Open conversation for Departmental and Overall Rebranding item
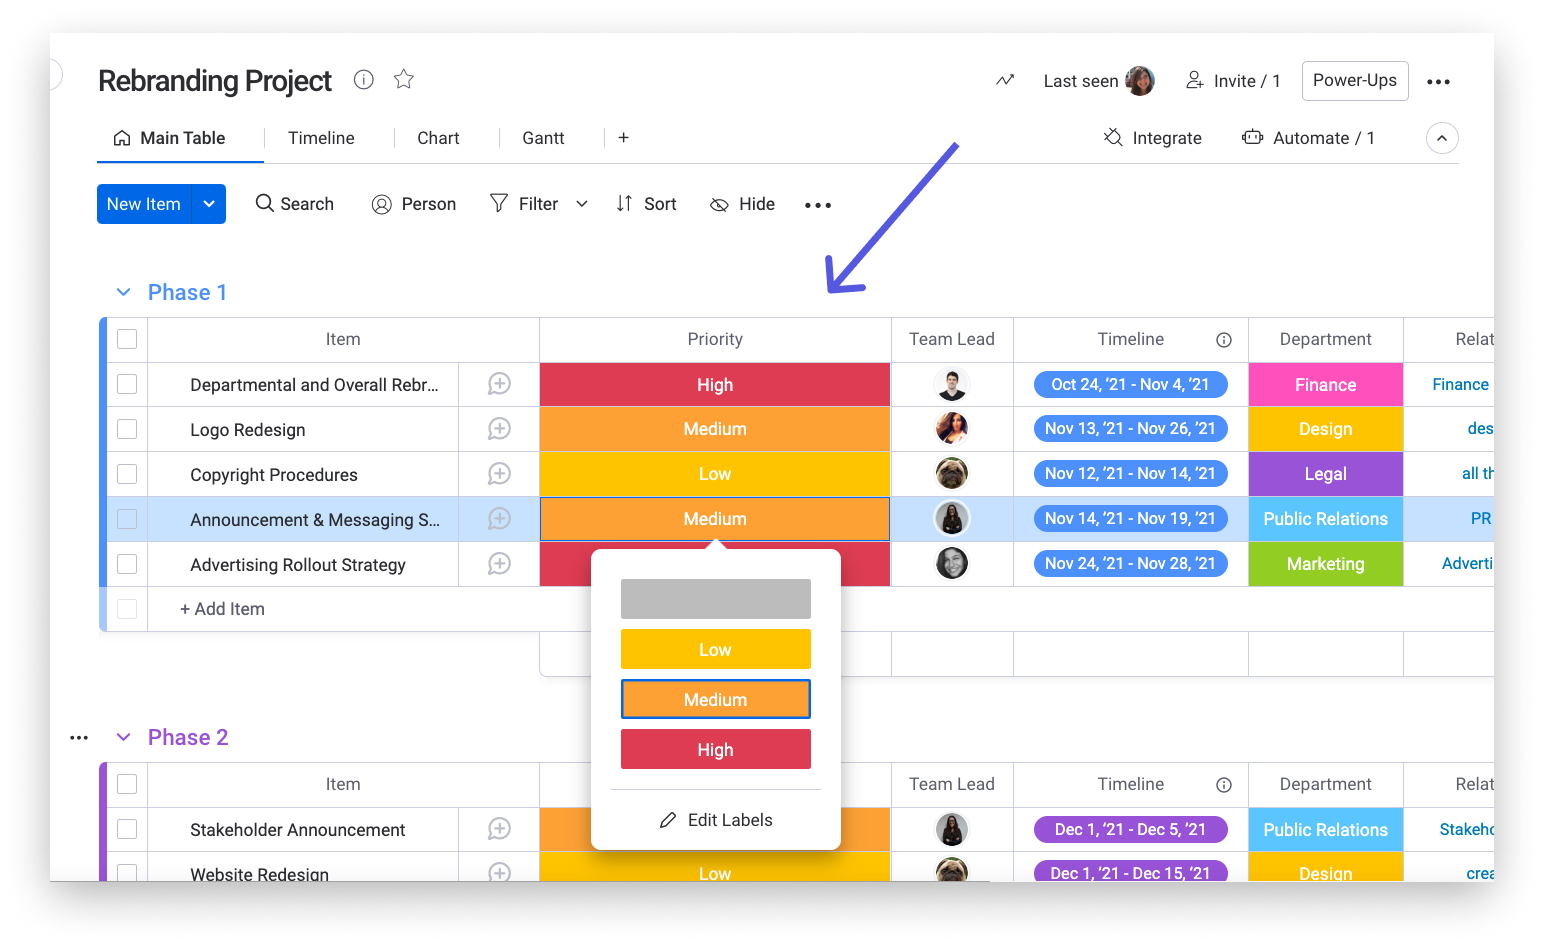The image size is (1543, 945). 499,384
